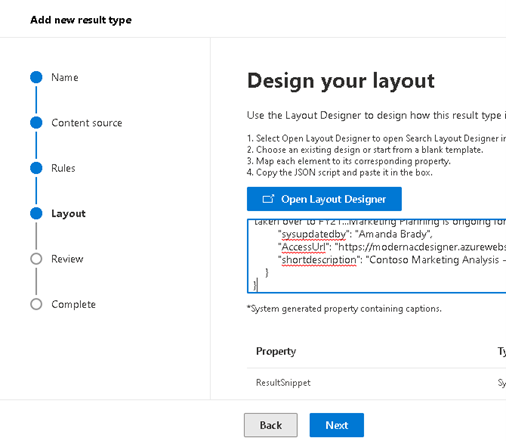Image resolution: width=506 pixels, height=441 pixels.
Task: Go to the Content source step label
Action: [87, 123]
